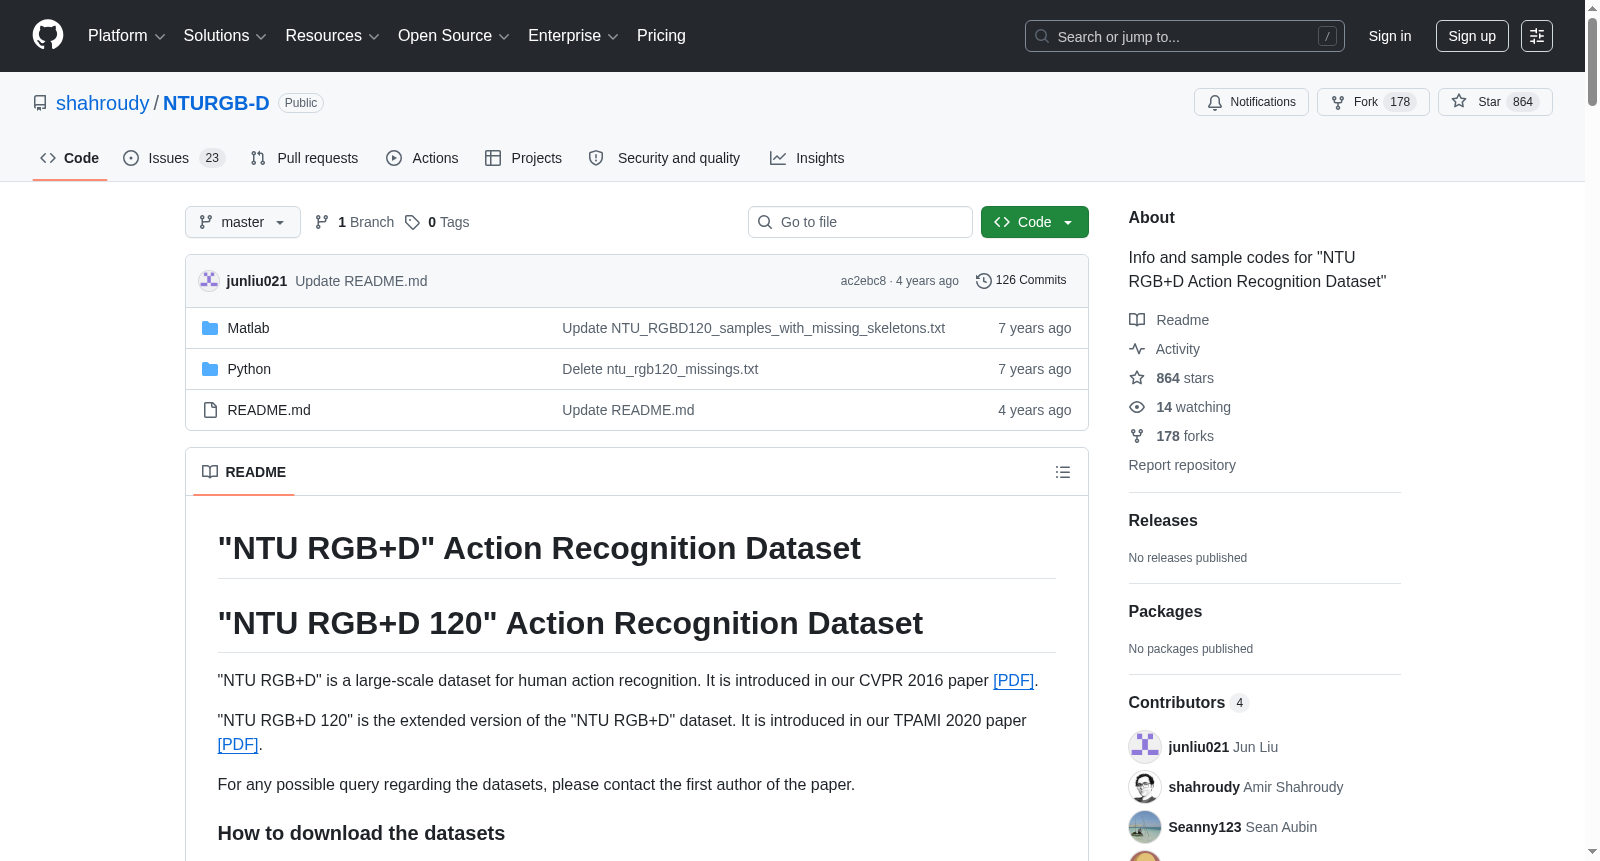Open the TPAMI 2020 paper PDF link
Viewport: 1600px width, 861px height.
[x=238, y=744]
